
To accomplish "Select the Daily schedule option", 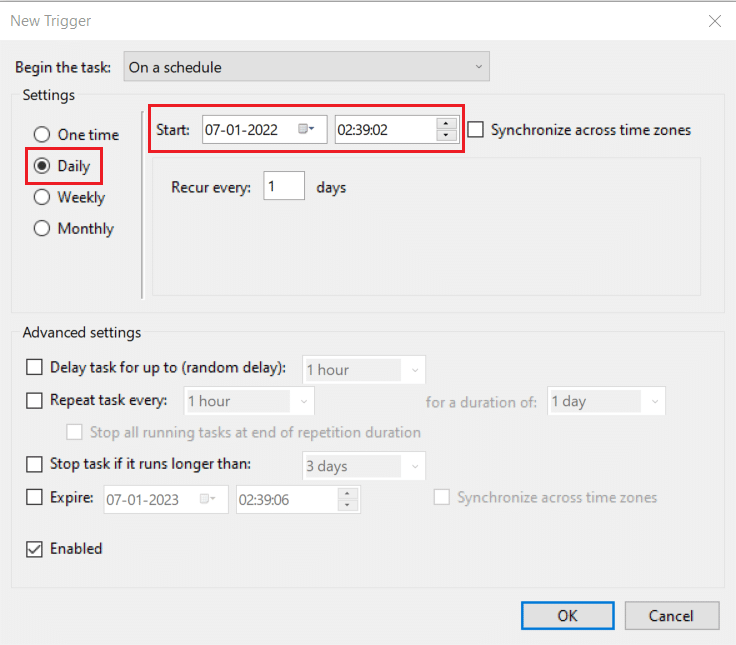I will tap(42, 166).
